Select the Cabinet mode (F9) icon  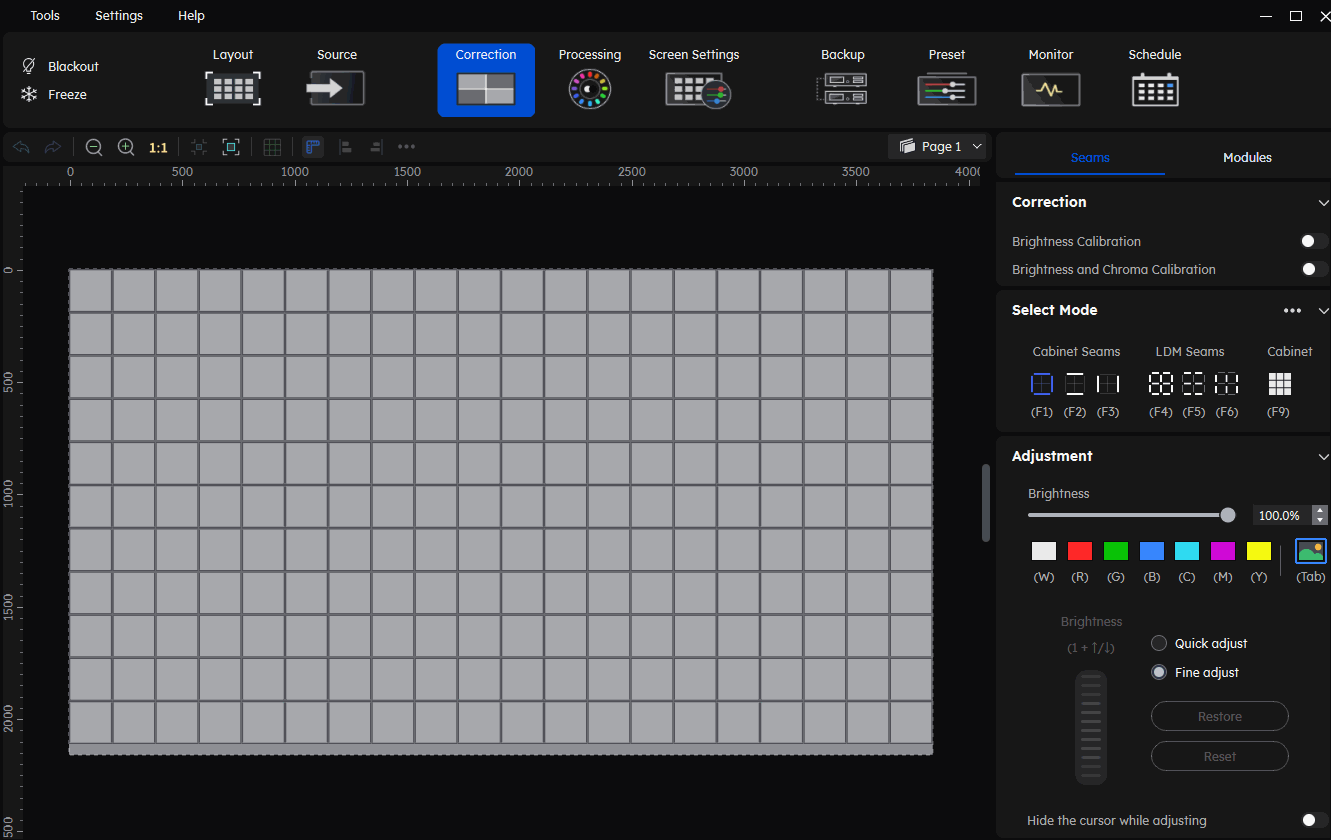[x=1279, y=384]
